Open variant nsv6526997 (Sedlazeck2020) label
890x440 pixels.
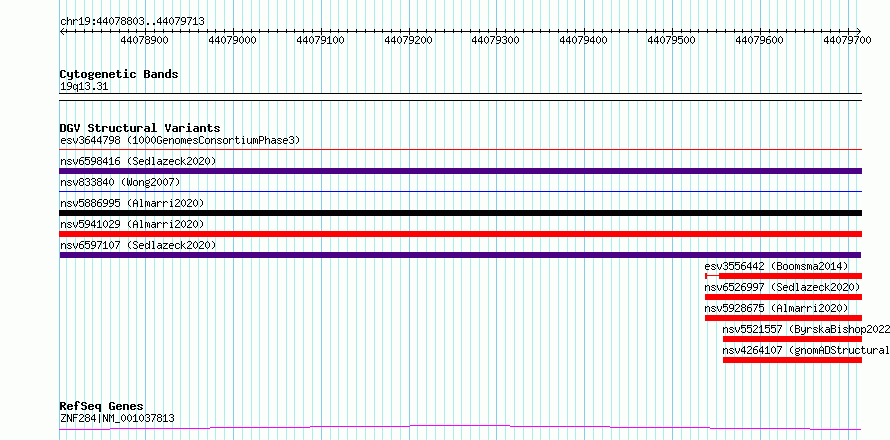(x=782, y=287)
